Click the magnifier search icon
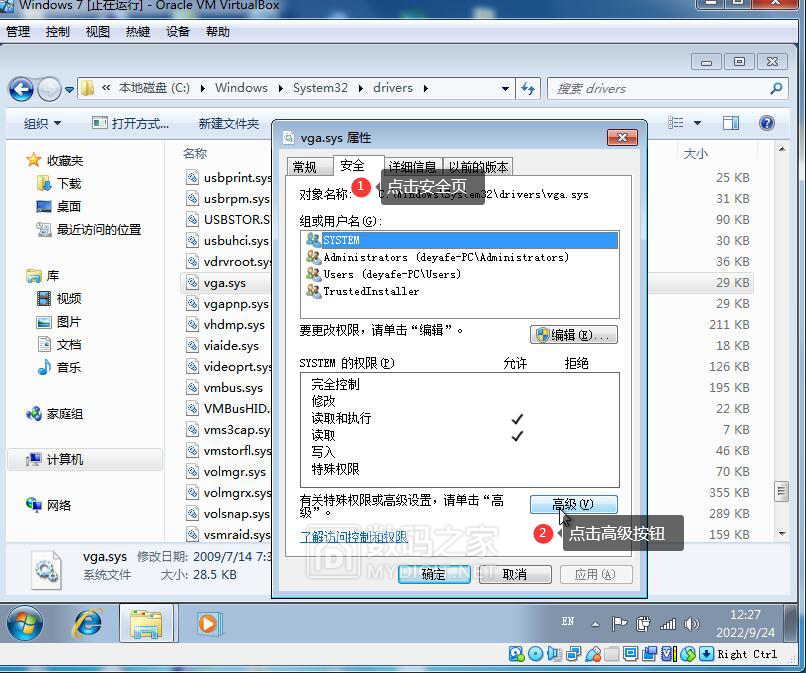806x673 pixels. point(776,88)
